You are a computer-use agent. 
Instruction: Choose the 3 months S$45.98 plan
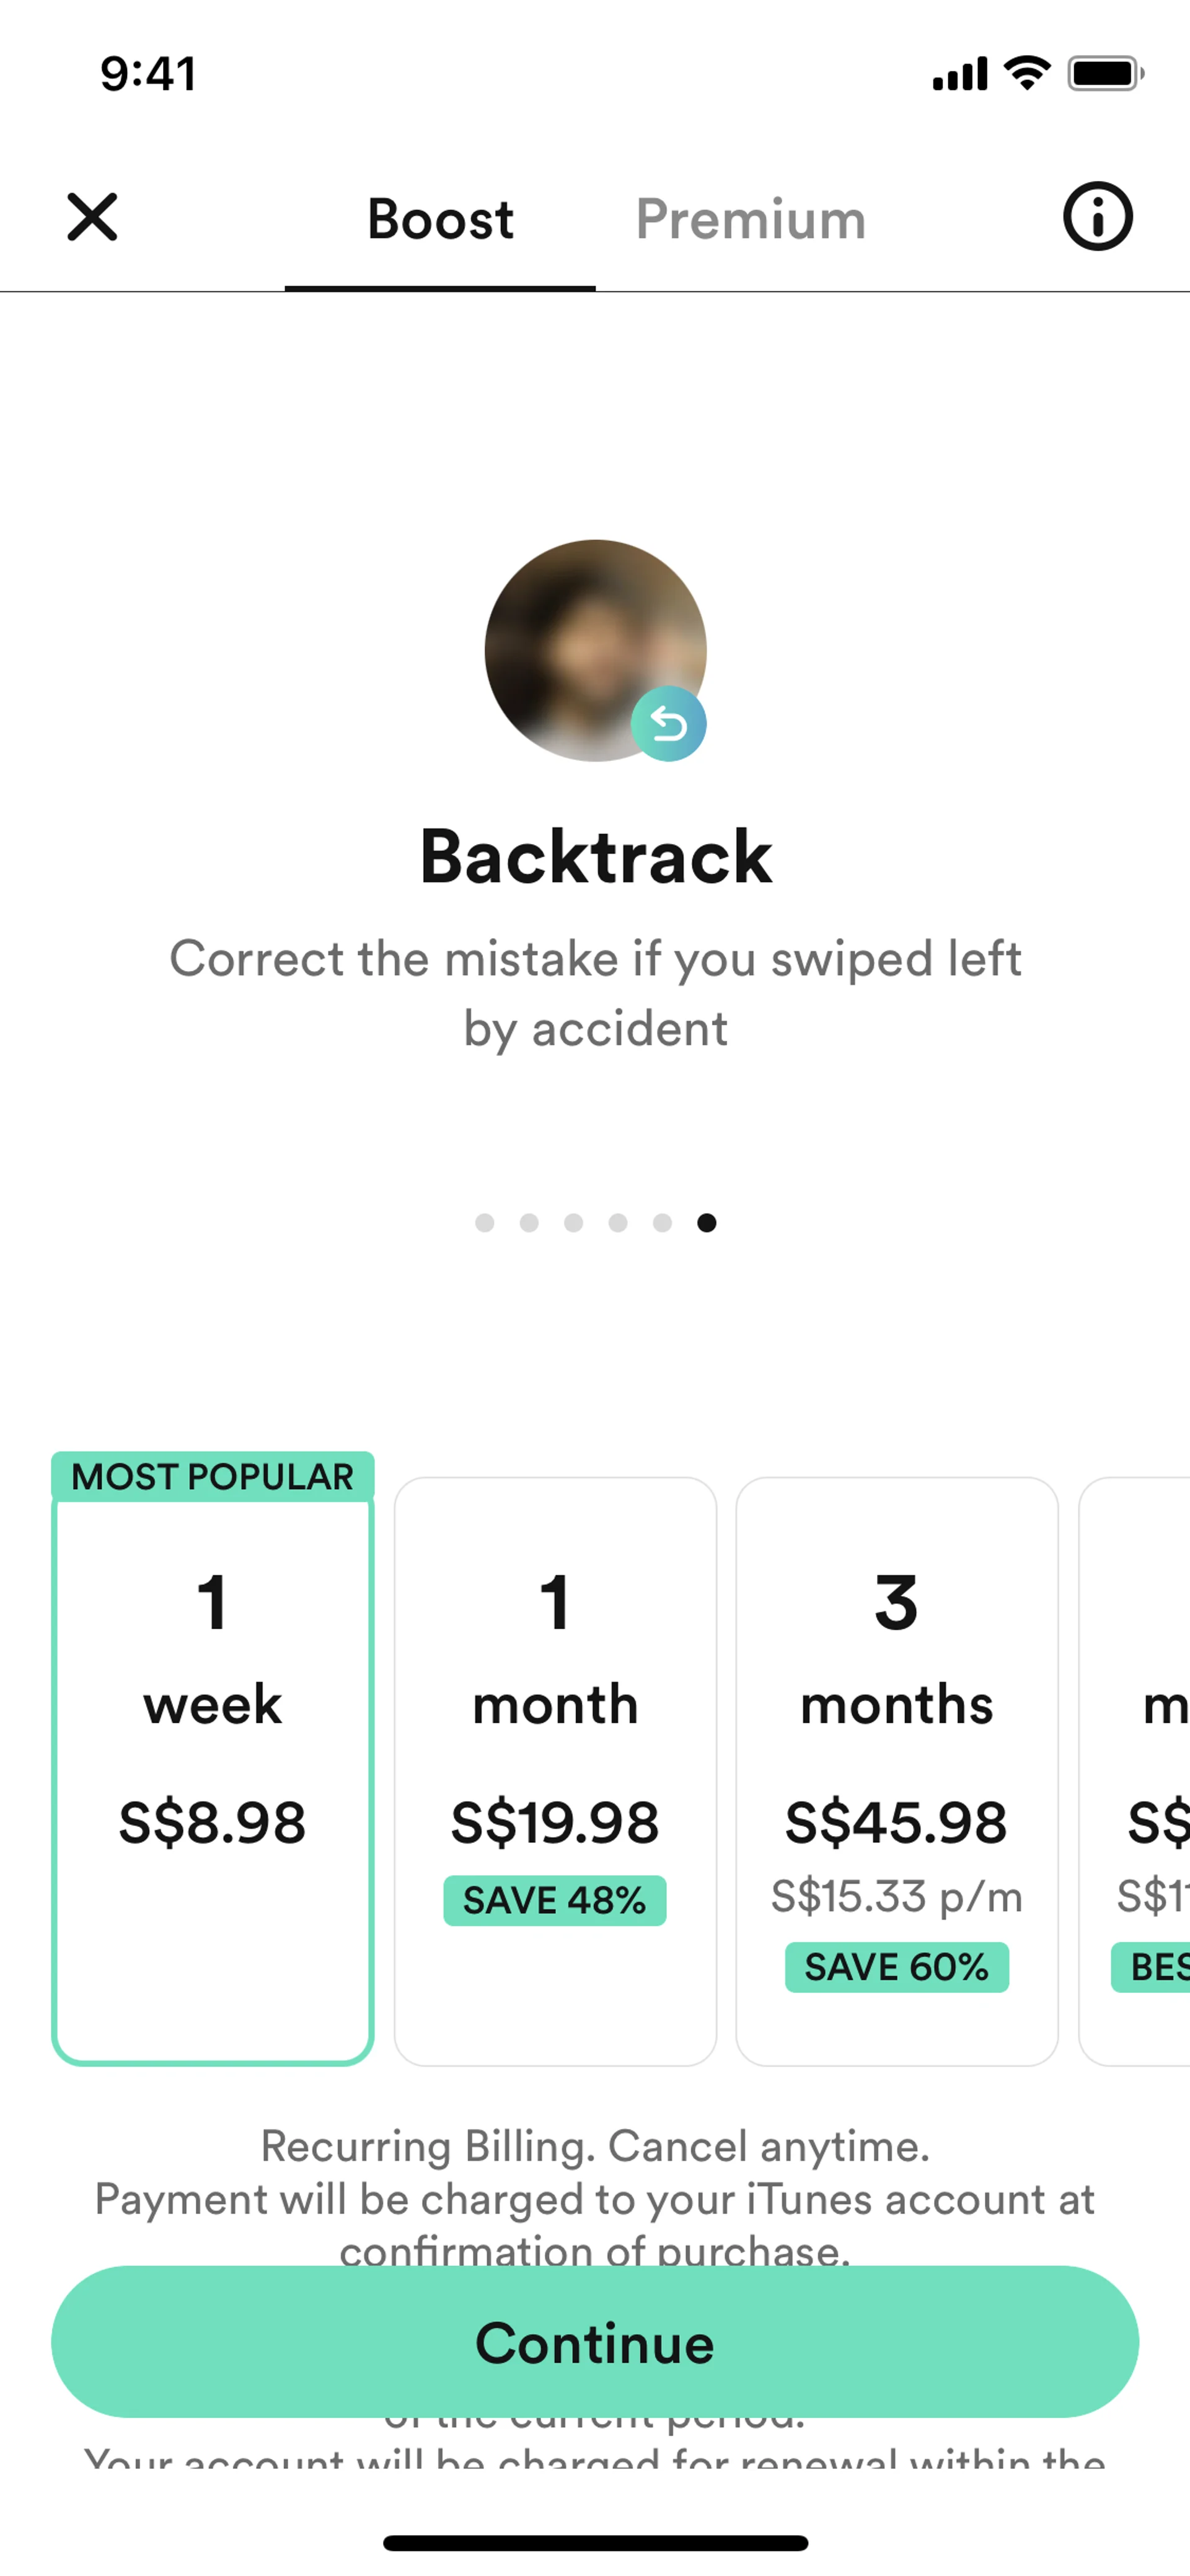(896, 1770)
